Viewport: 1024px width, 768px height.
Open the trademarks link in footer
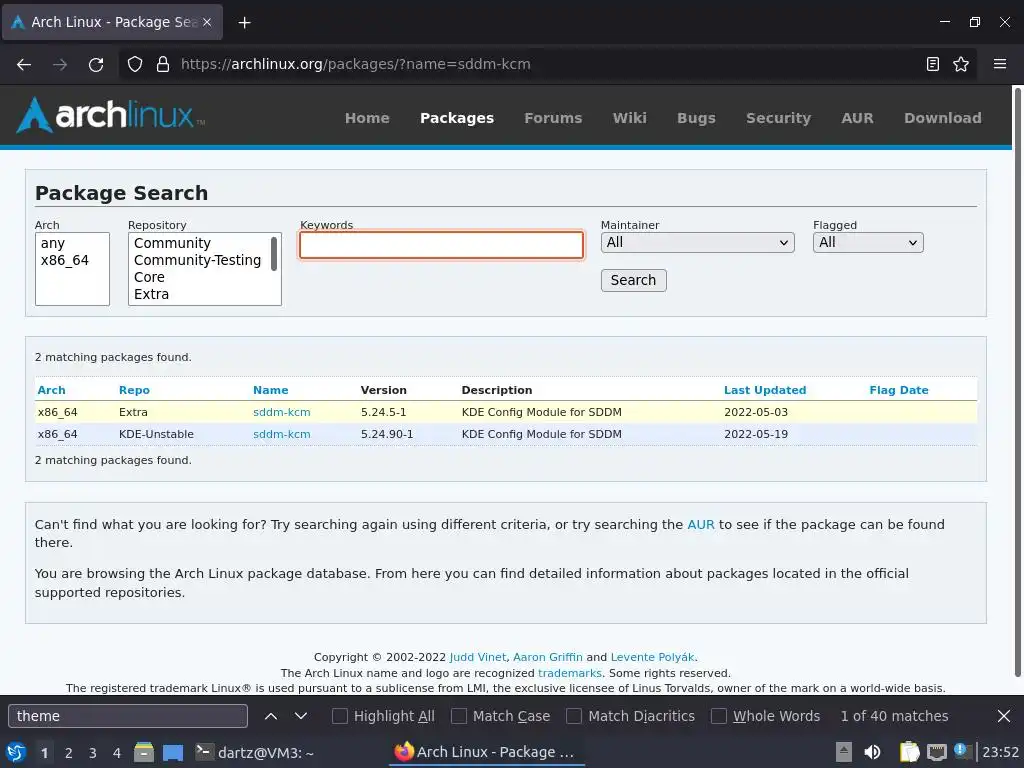click(569, 673)
